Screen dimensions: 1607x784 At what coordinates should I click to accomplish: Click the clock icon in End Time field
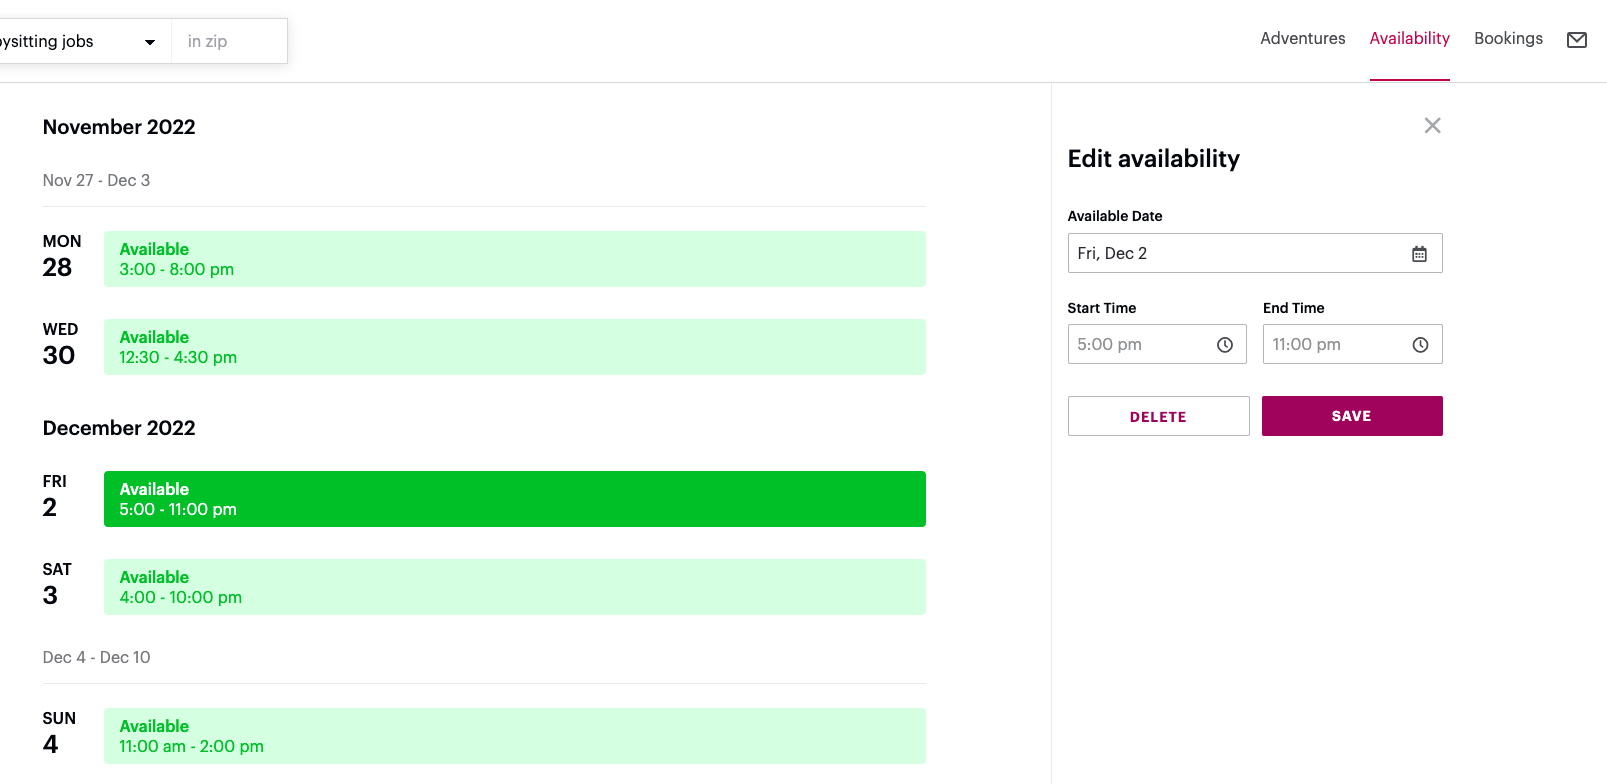tap(1420, 345)
